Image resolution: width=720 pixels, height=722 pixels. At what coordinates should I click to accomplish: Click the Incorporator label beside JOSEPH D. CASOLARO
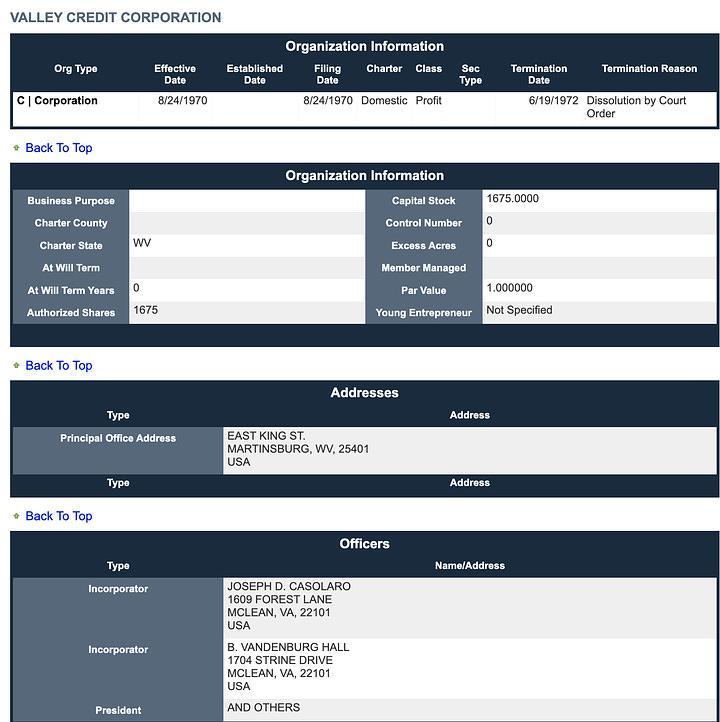[118, 589]
